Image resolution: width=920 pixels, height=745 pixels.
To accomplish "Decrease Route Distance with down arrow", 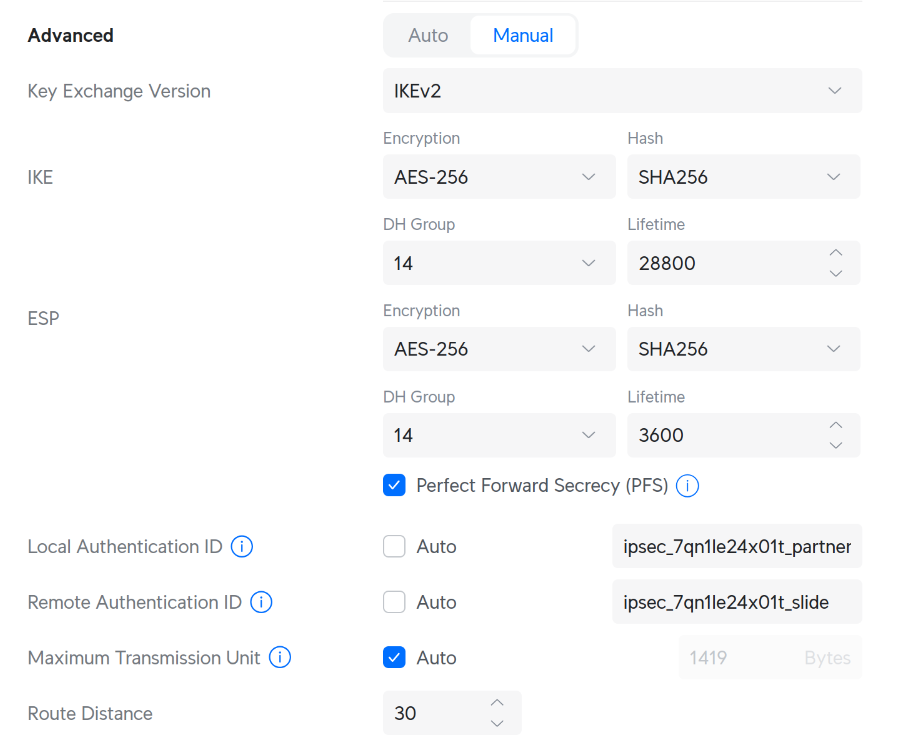I will pos(497,724).
